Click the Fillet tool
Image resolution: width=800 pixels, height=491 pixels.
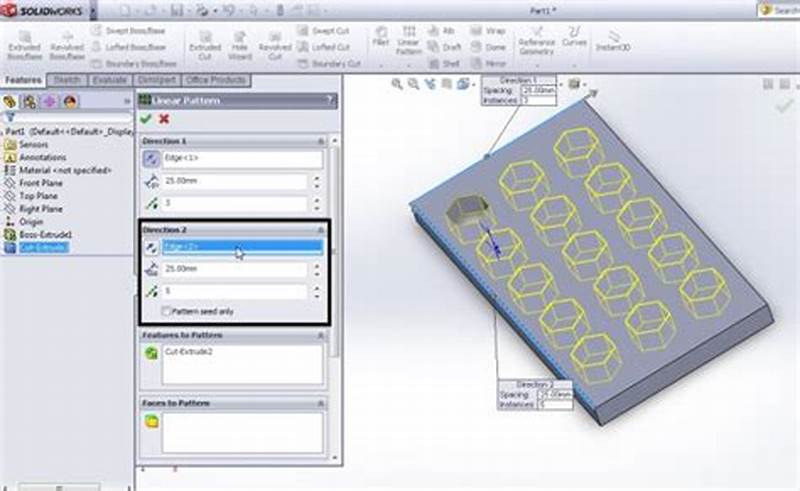[x=381, y=37]
